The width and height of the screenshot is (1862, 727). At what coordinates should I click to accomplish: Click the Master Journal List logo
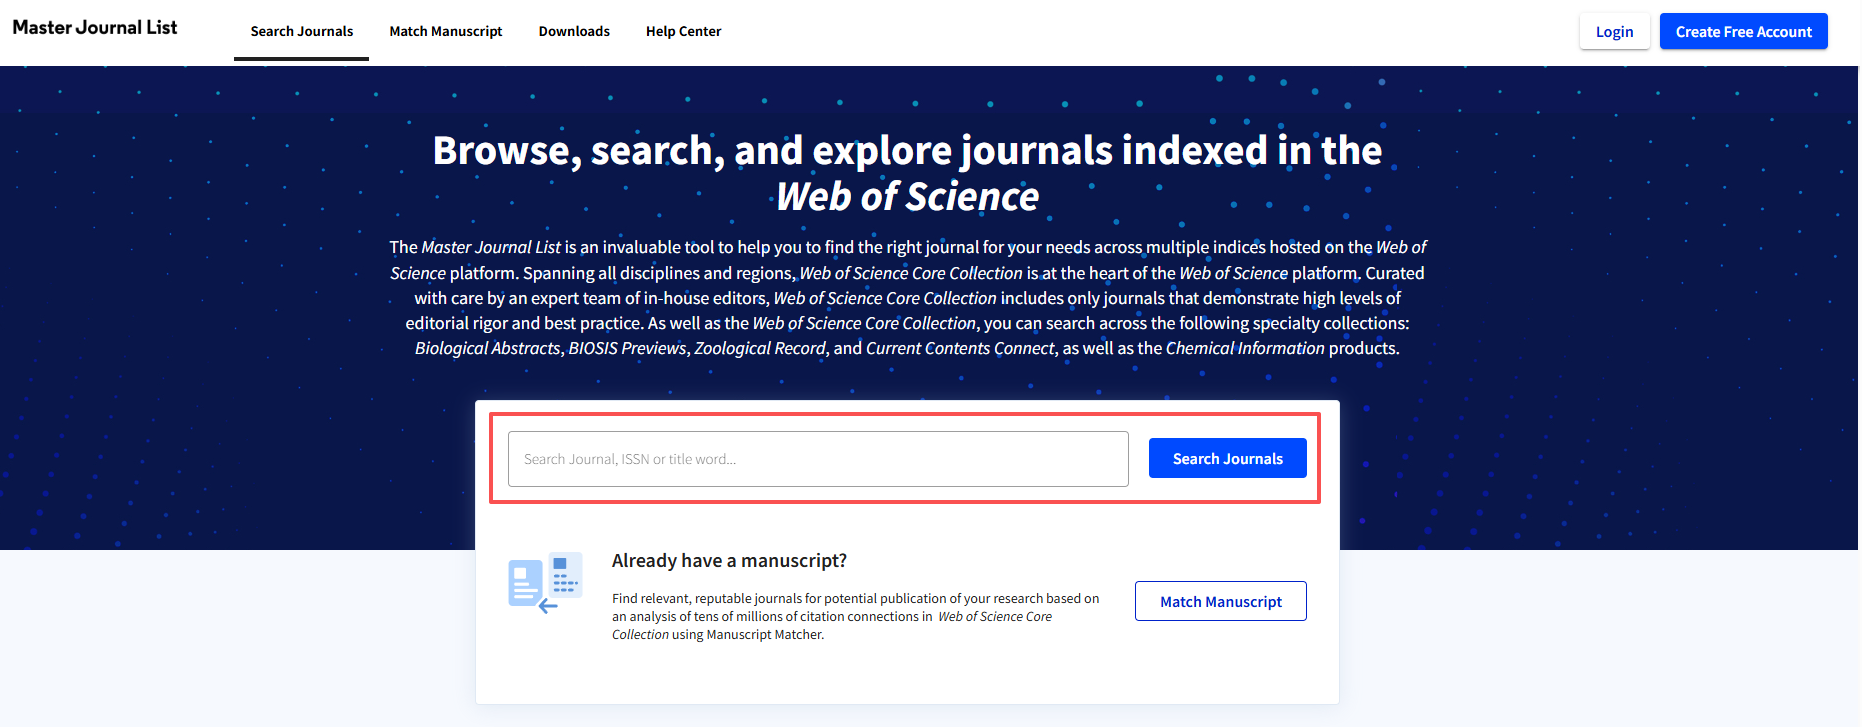[95, 28]
